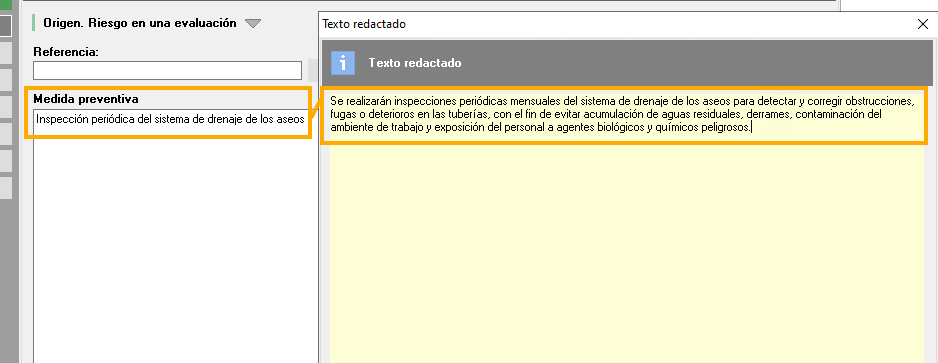938x363 pixels.
Task: Click the small gray button beside the Referencia field
Action: point(312,71)
